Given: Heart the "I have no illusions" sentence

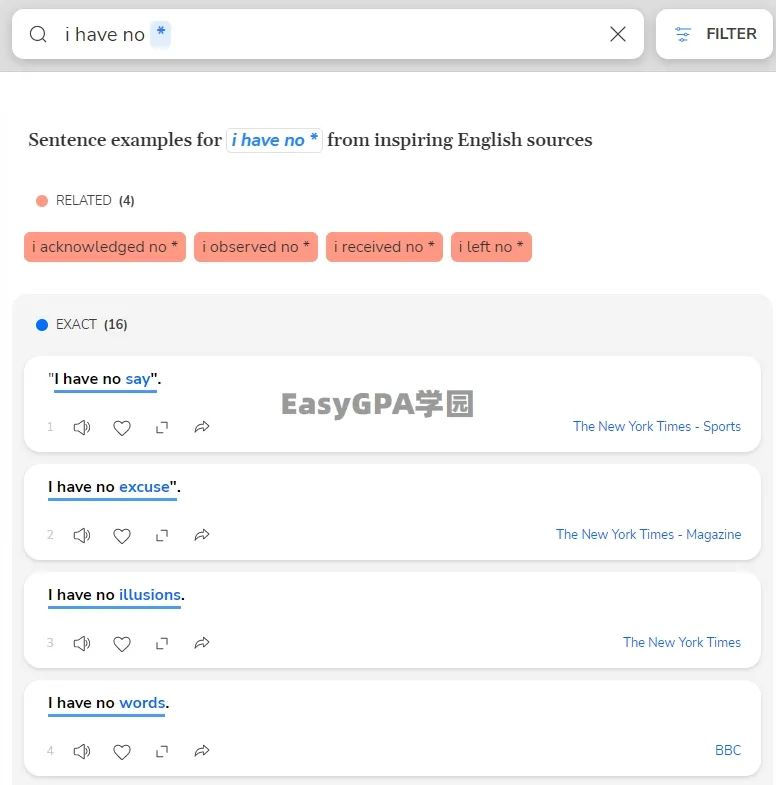Looking at the screenshot, I should [122, 644].
